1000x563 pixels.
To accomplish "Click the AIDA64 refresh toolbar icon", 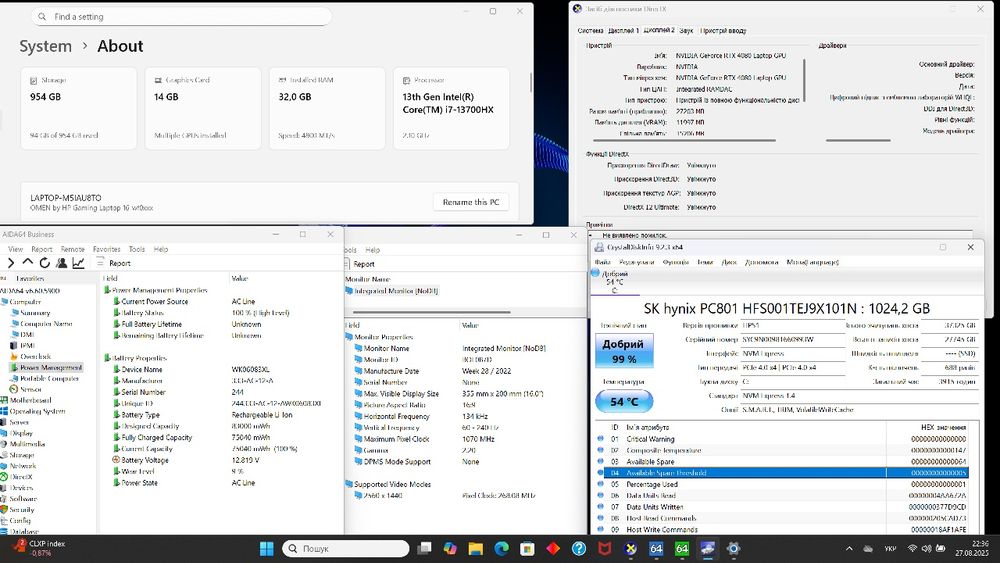I will pos(45,263).
